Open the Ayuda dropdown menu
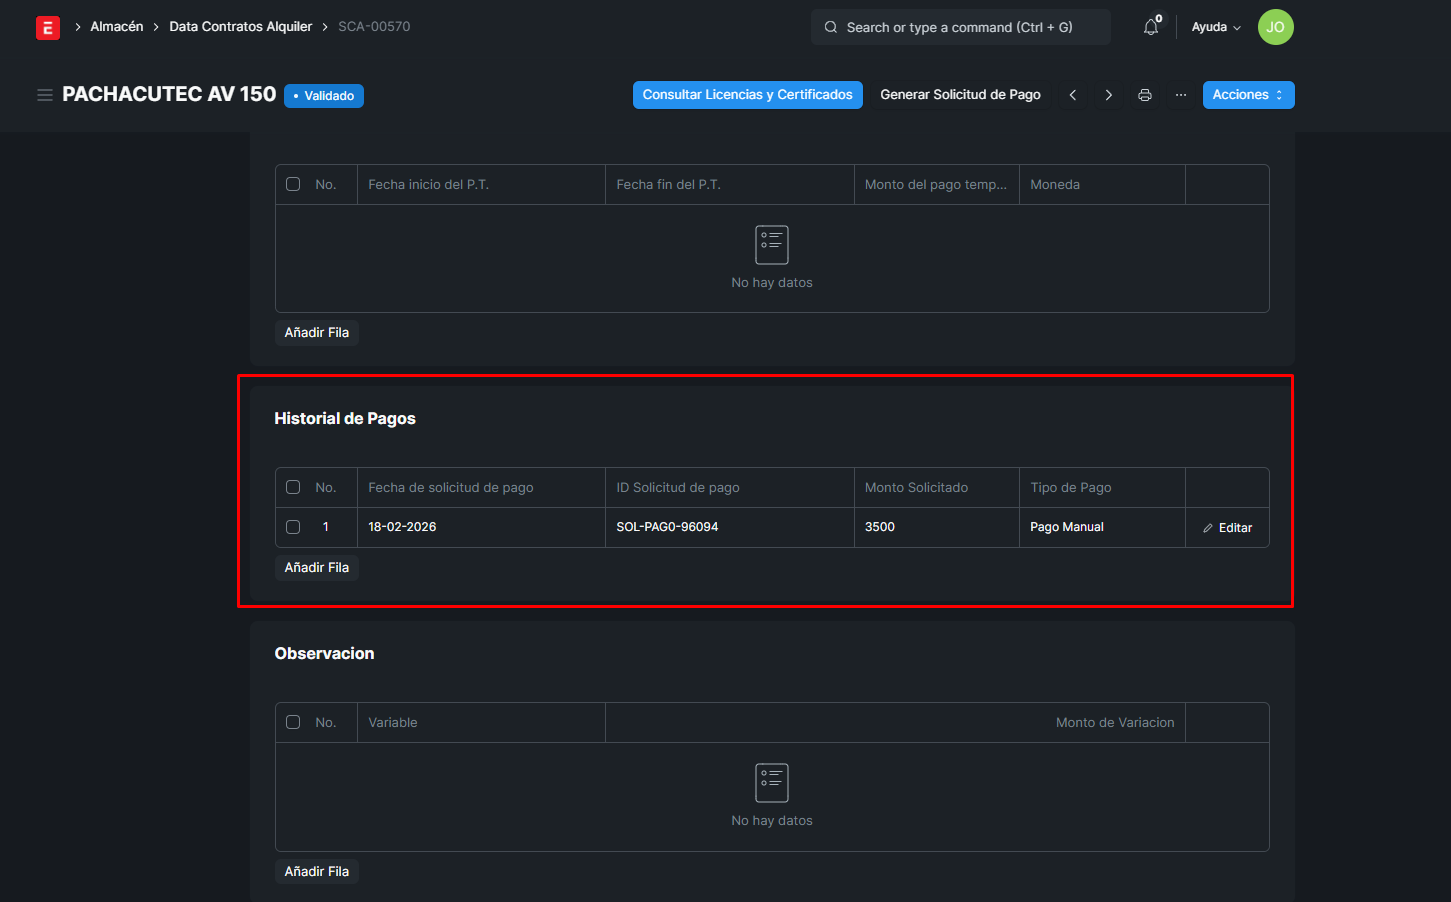Viewport: 1451px width, 902px height. (1216, 27)
